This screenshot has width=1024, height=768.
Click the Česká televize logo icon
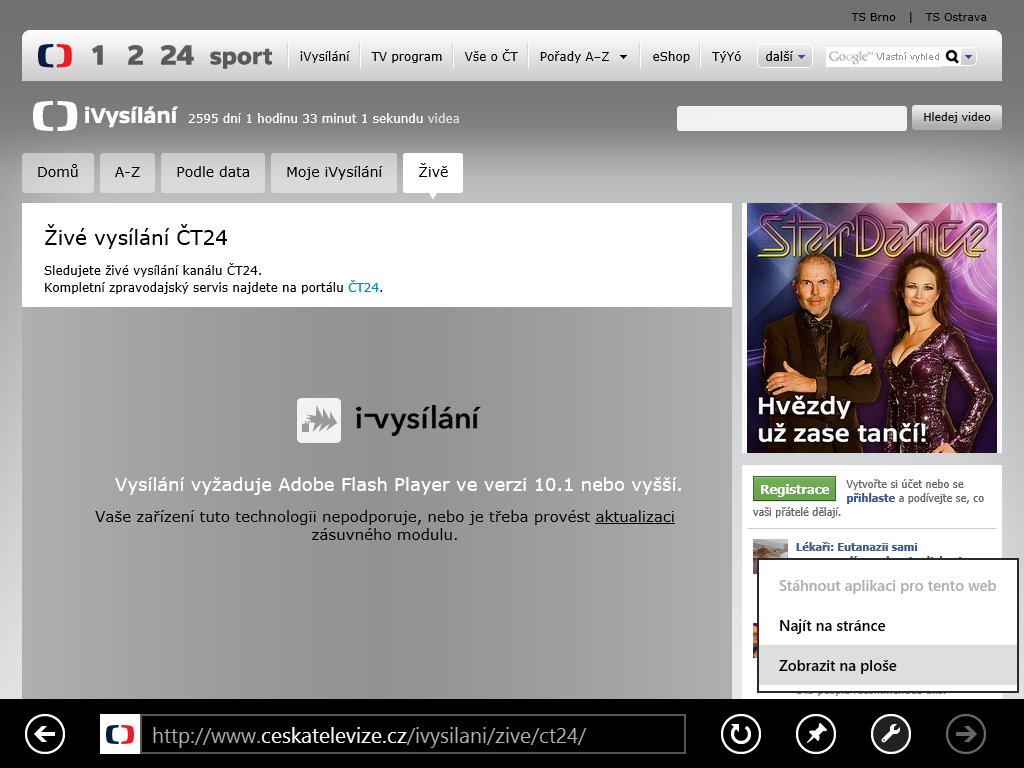pos(55,56)
